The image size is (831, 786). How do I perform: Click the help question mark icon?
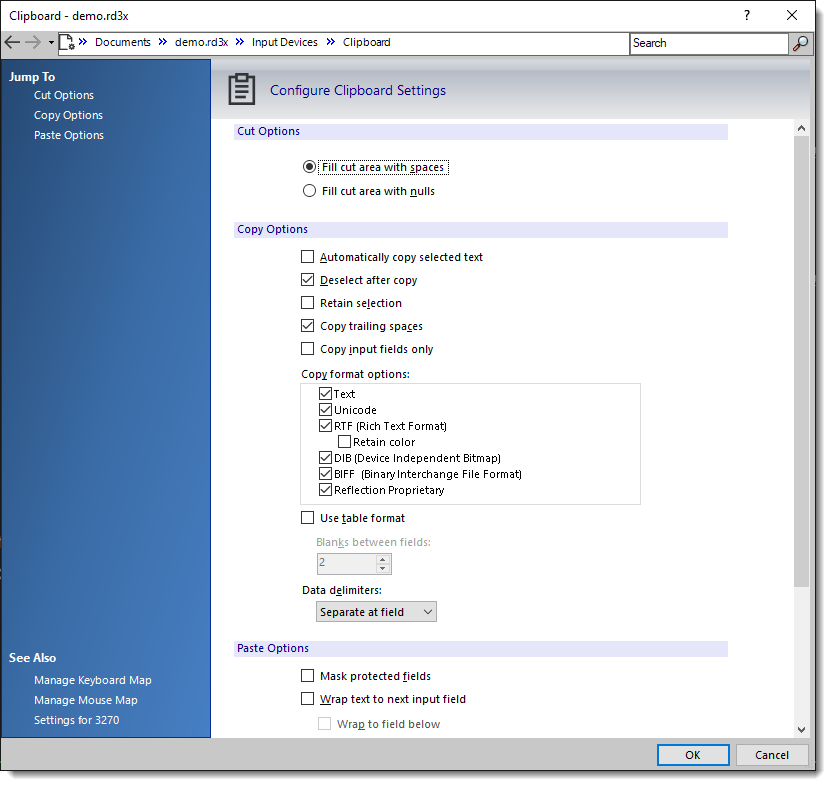[x=747, y=15]
